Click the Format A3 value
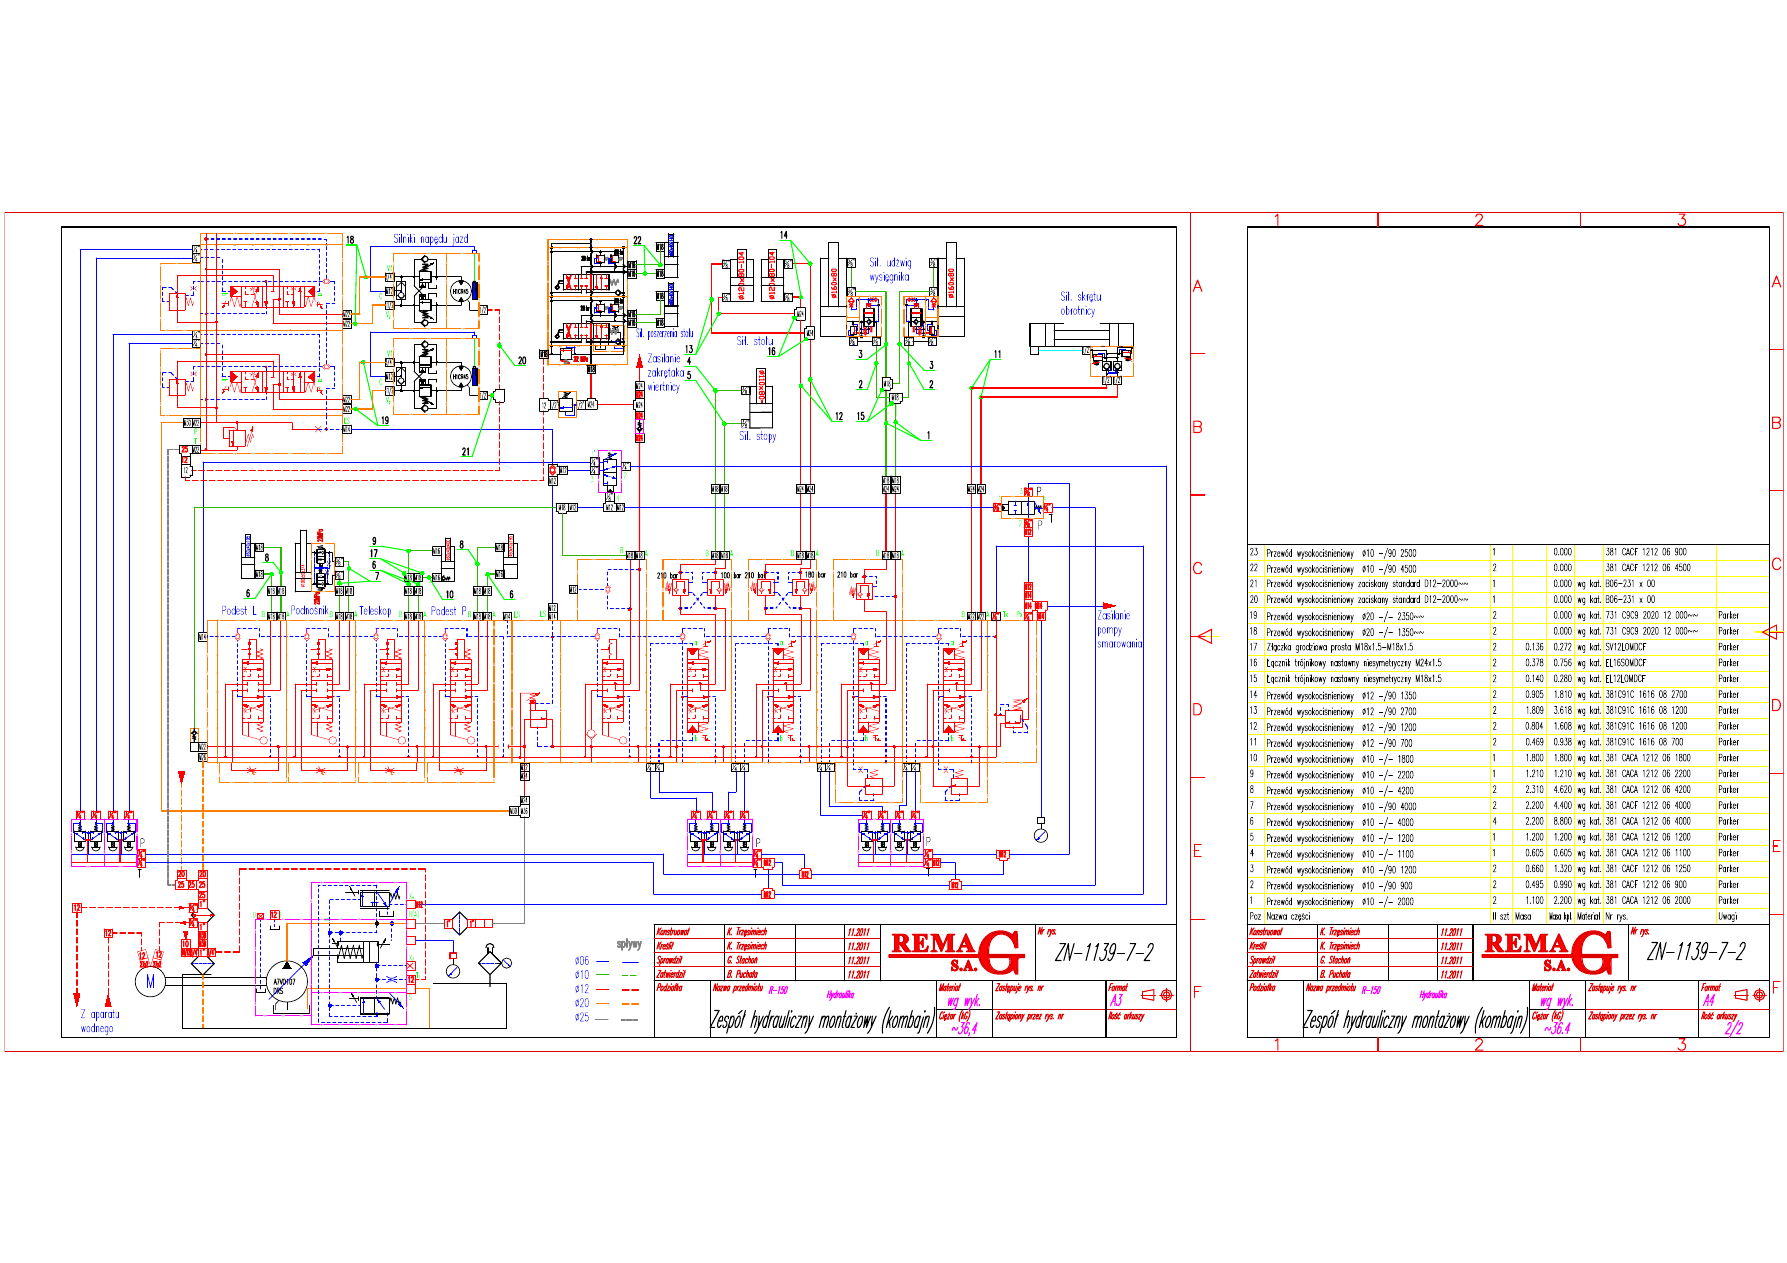The width and height of the screenshot is (1787, 1263). coord(1116,1000)
